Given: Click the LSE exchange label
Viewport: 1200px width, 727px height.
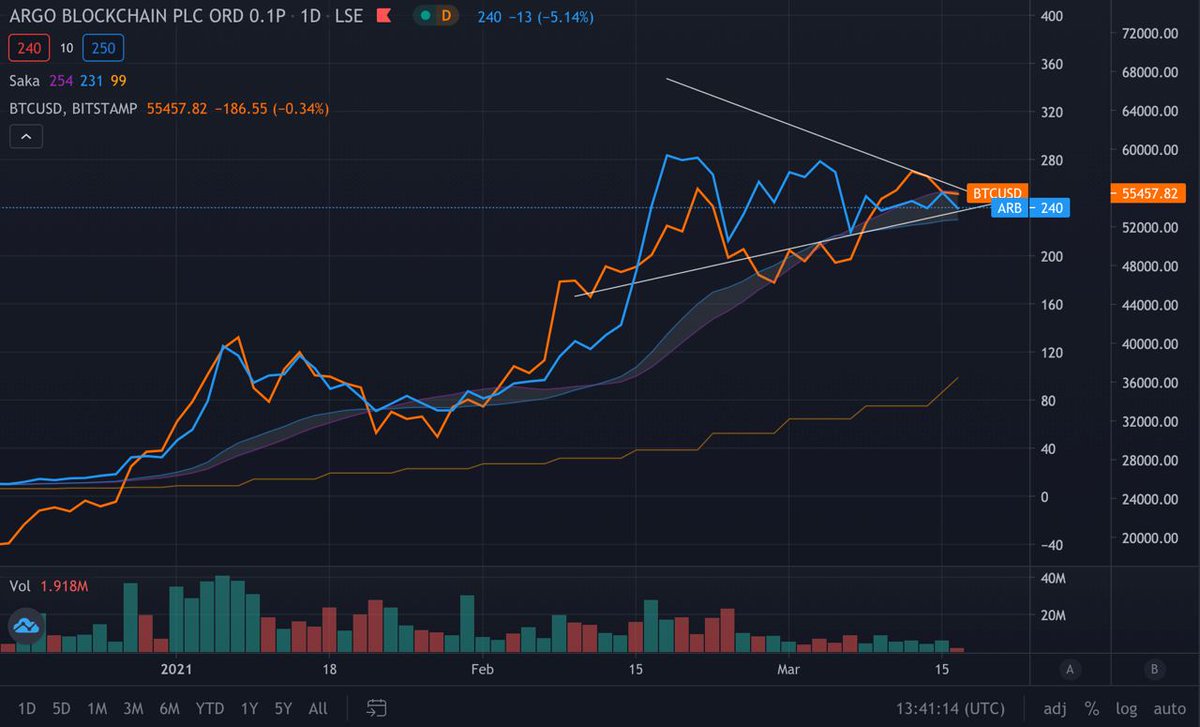Looking at the screenshot, I should (350, 16).
